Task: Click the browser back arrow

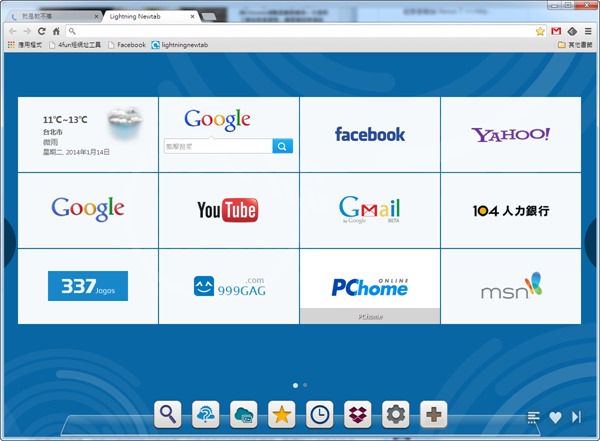Action: (x=13, y=31)
